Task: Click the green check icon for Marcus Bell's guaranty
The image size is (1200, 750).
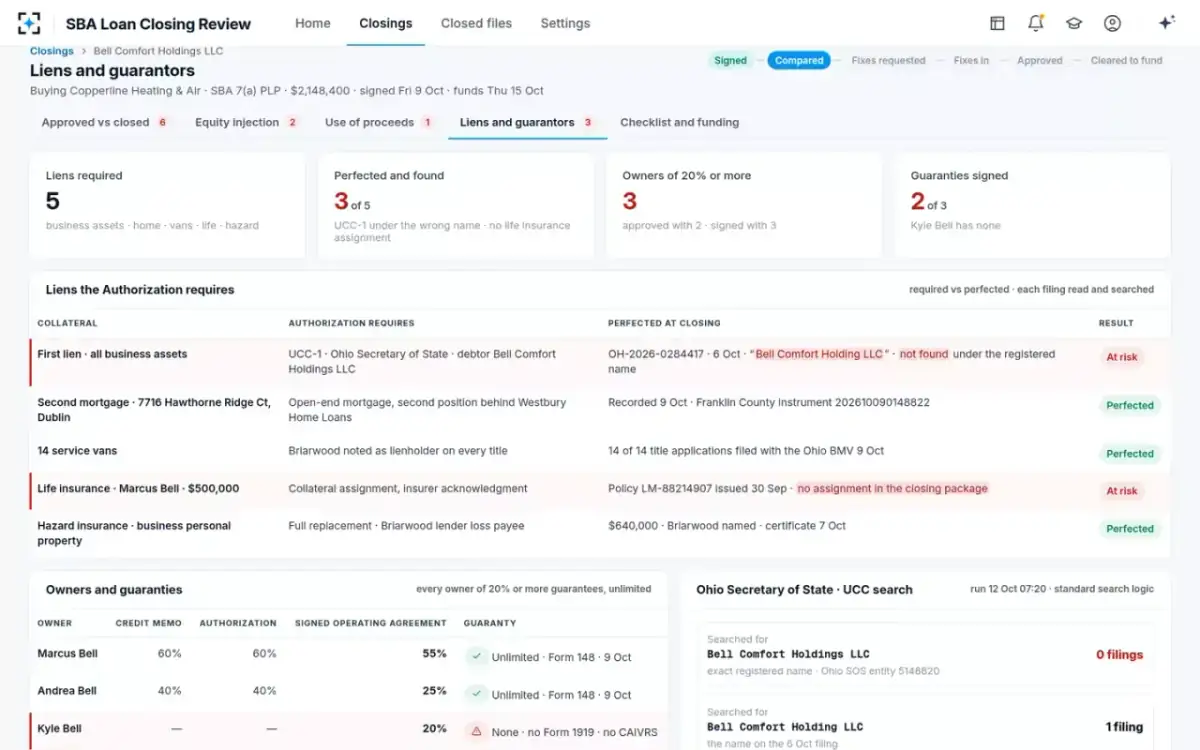Action: (x=476, y=656)
